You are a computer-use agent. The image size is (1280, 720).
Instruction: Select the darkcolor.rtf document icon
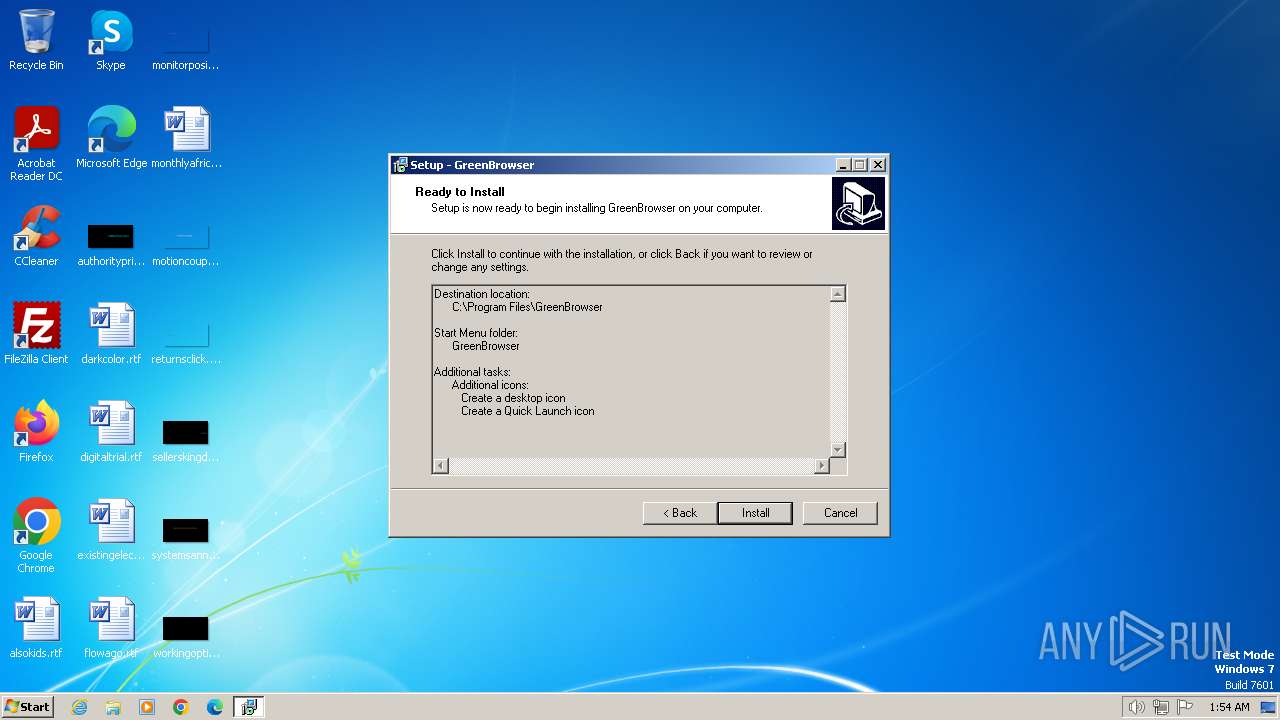point(111,334)
